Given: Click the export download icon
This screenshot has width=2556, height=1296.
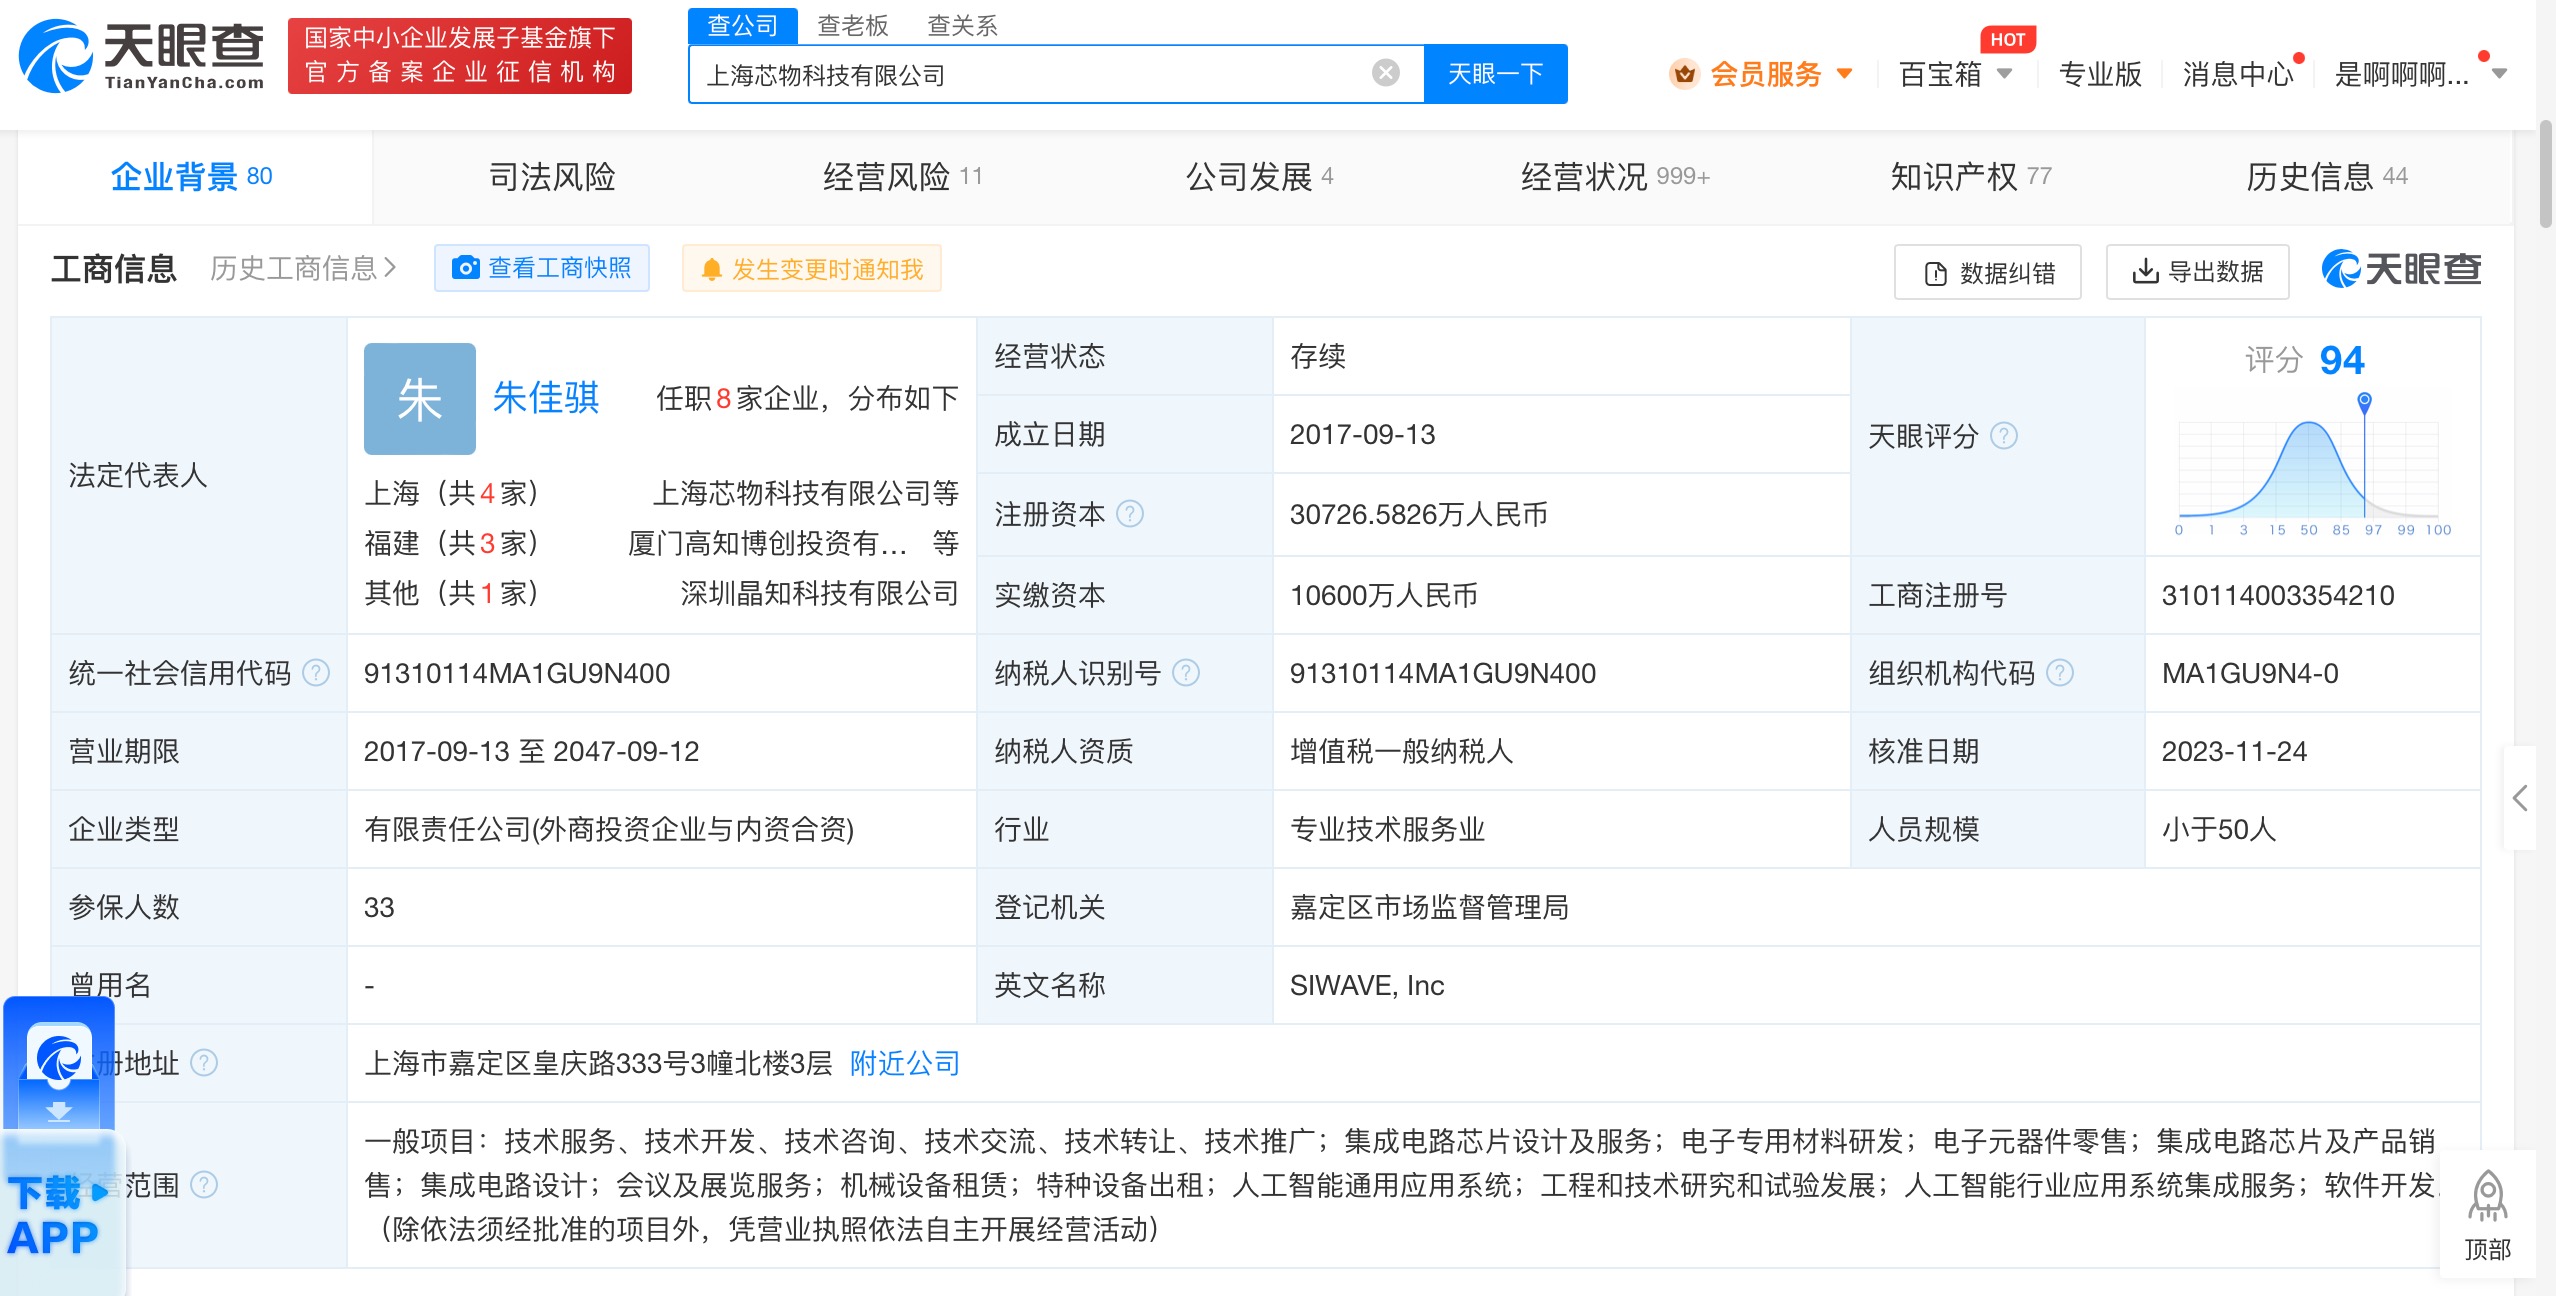Looking at the screenshot, I should click(x=2145, y=271).
